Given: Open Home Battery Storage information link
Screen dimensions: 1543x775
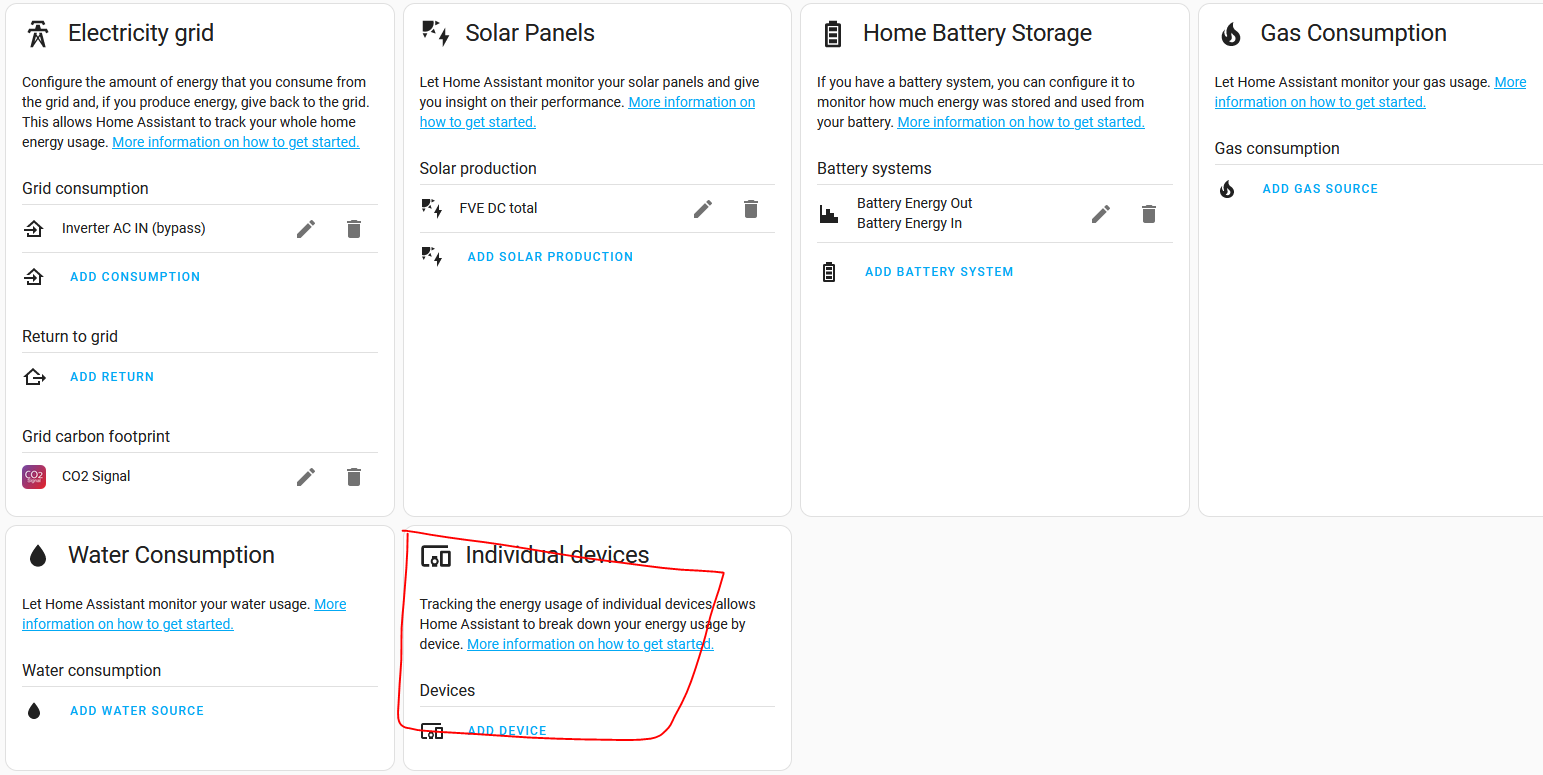Looking at the screenshot, I should [x=1020, y=122].
